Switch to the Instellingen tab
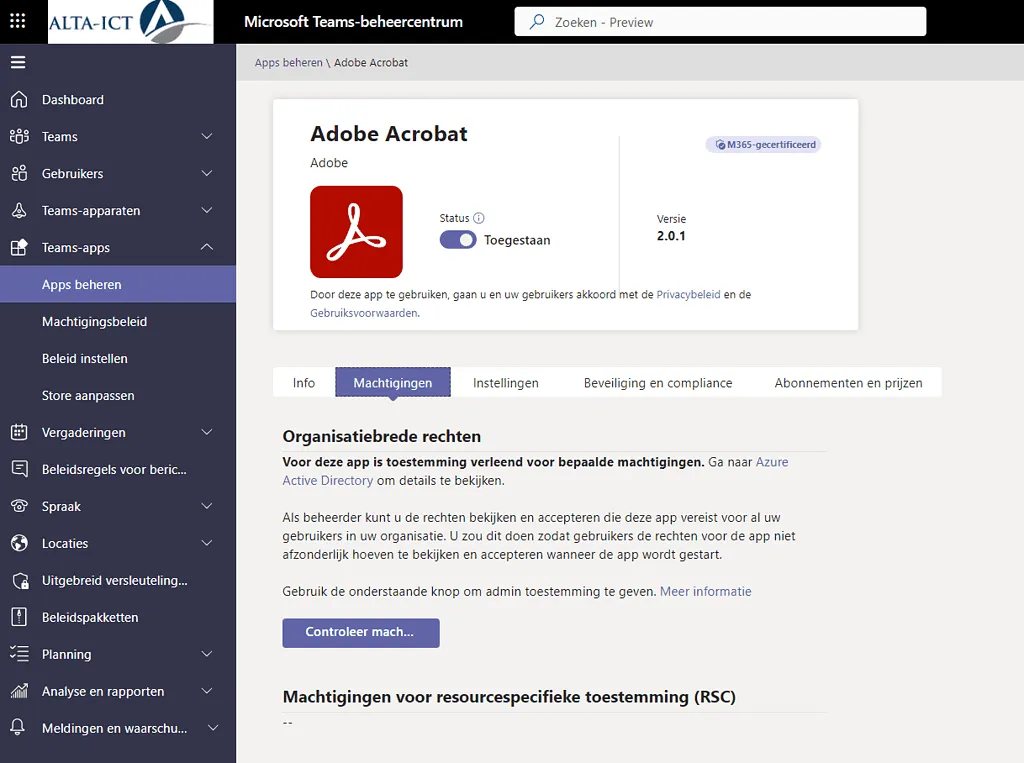 click(x=507, y=382)
